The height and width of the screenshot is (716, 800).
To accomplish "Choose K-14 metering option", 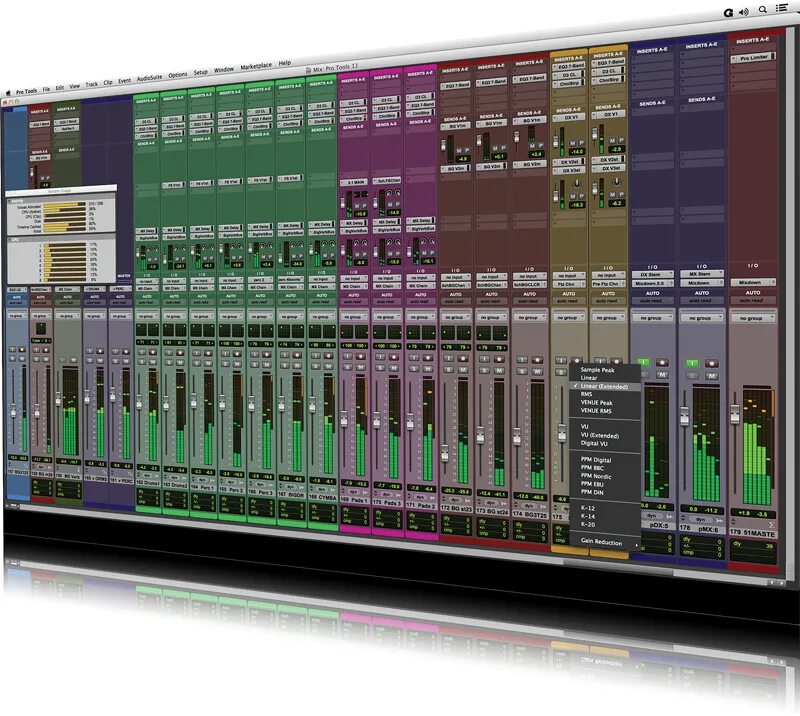I will (x=588, y=516).
